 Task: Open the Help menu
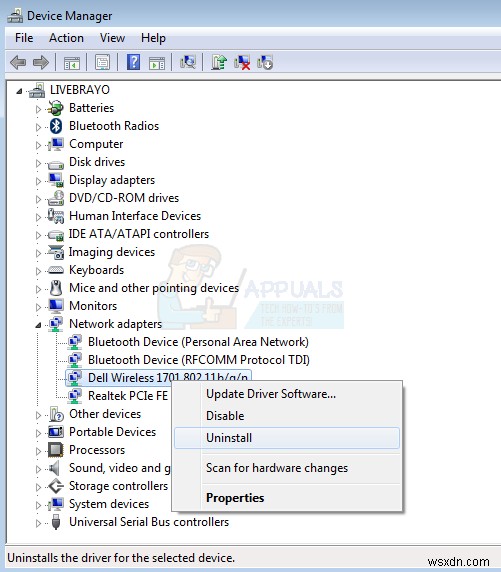(153, 38)
